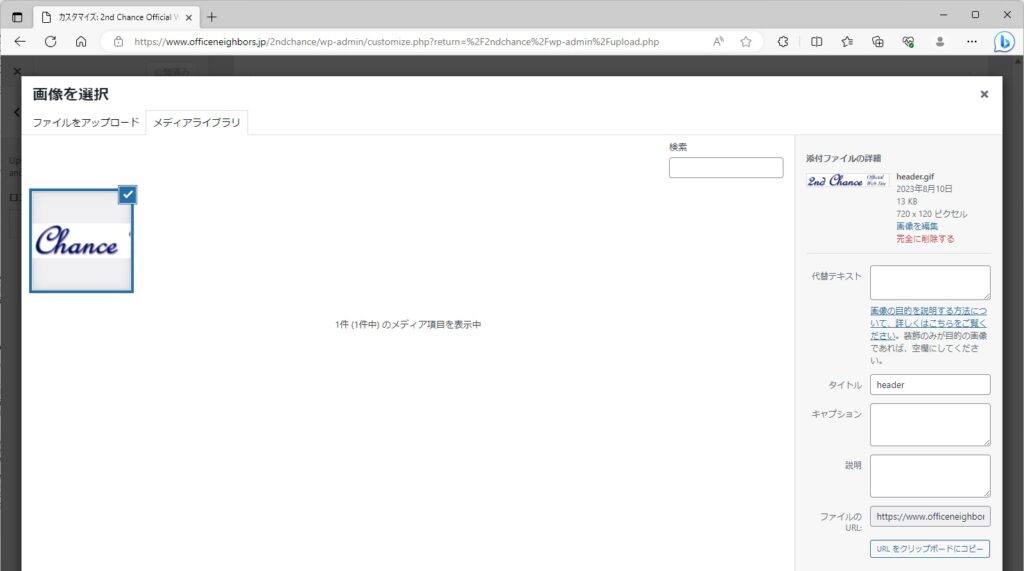Open the Collections icon in toolbar
Image resolution: width=1024 pixels, height=571 pixels.
coord(878,42)
